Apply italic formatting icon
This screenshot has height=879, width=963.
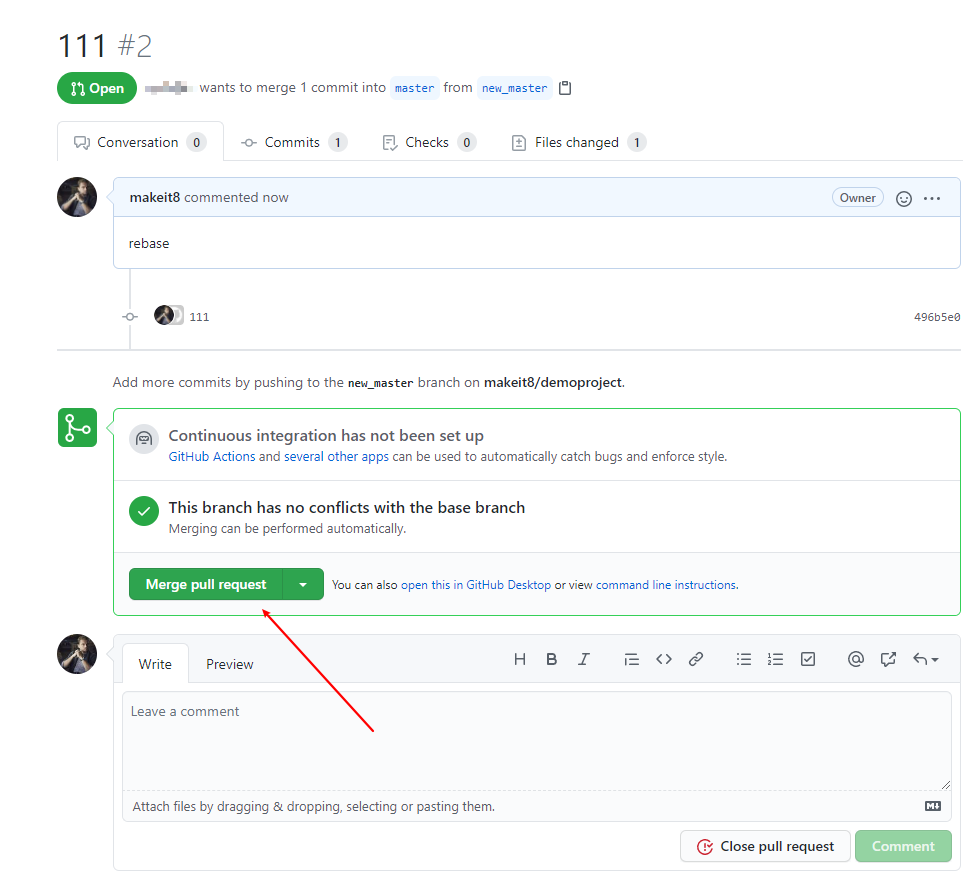coord(583,659)
